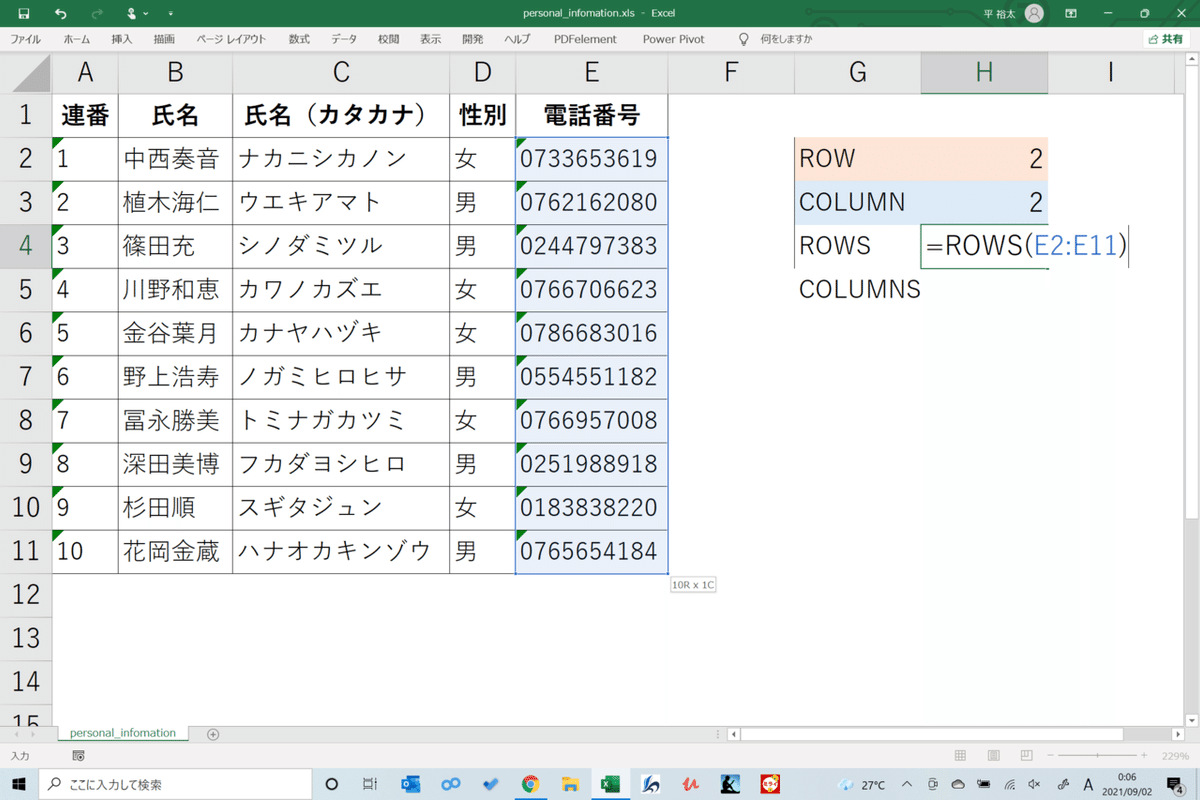
Task: Select column E header
Action: tap(592, 72)
